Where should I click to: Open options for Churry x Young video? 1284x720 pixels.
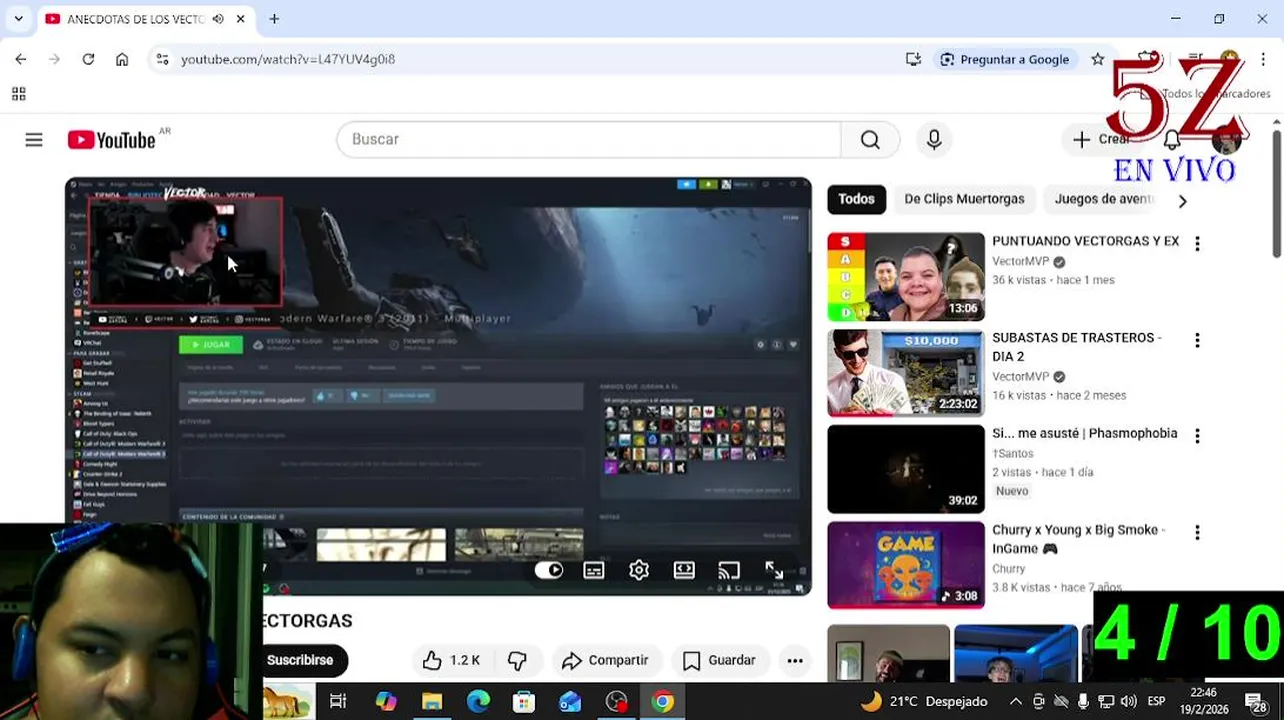pos(1197,532)
